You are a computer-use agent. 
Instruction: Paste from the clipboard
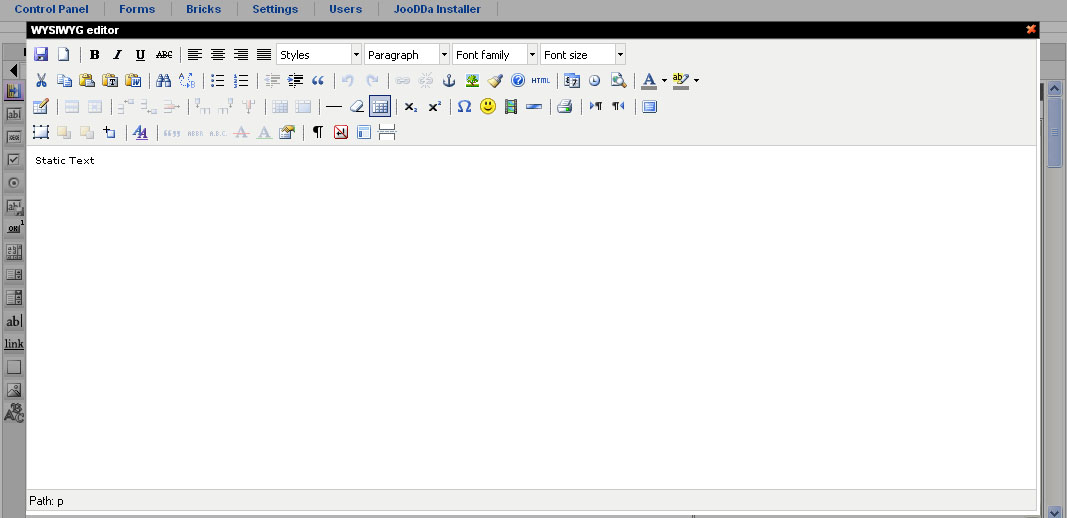(x=87, y=80)
